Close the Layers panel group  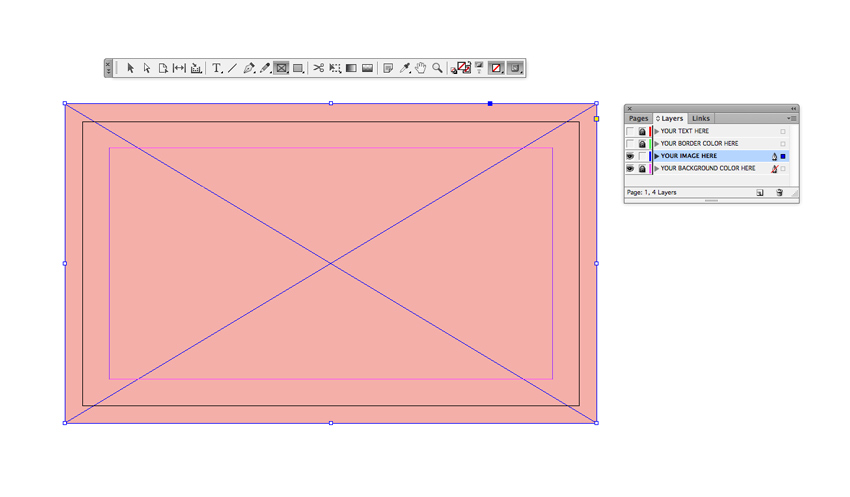629,108
